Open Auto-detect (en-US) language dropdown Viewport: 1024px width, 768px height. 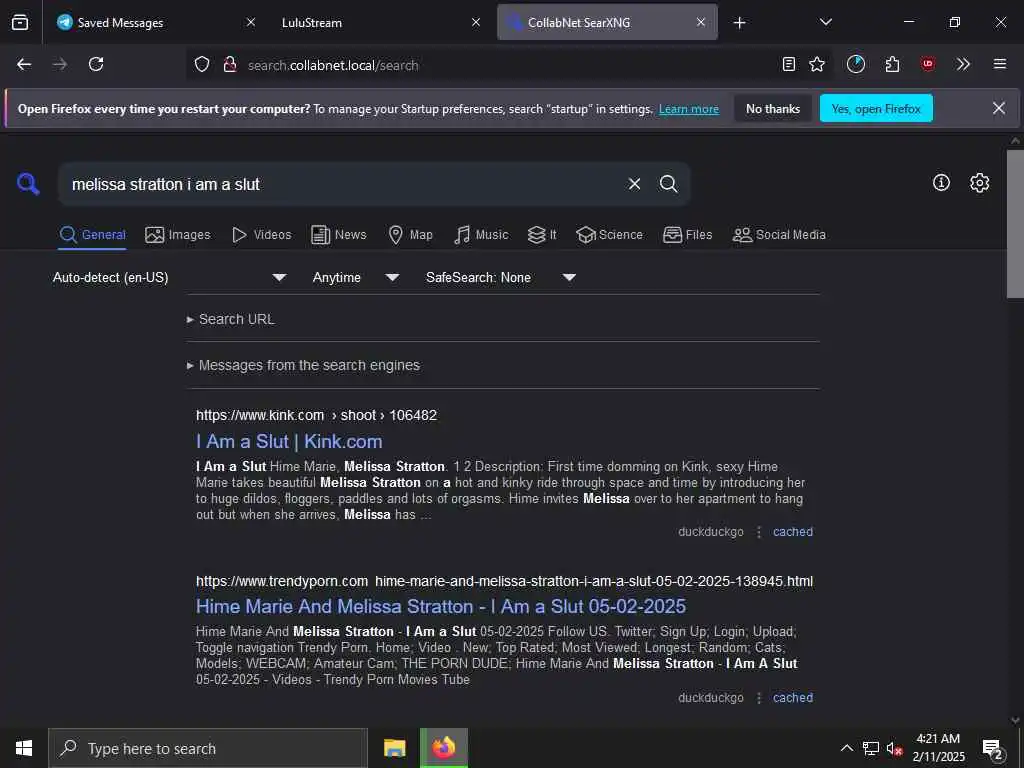tap(170, 278)
